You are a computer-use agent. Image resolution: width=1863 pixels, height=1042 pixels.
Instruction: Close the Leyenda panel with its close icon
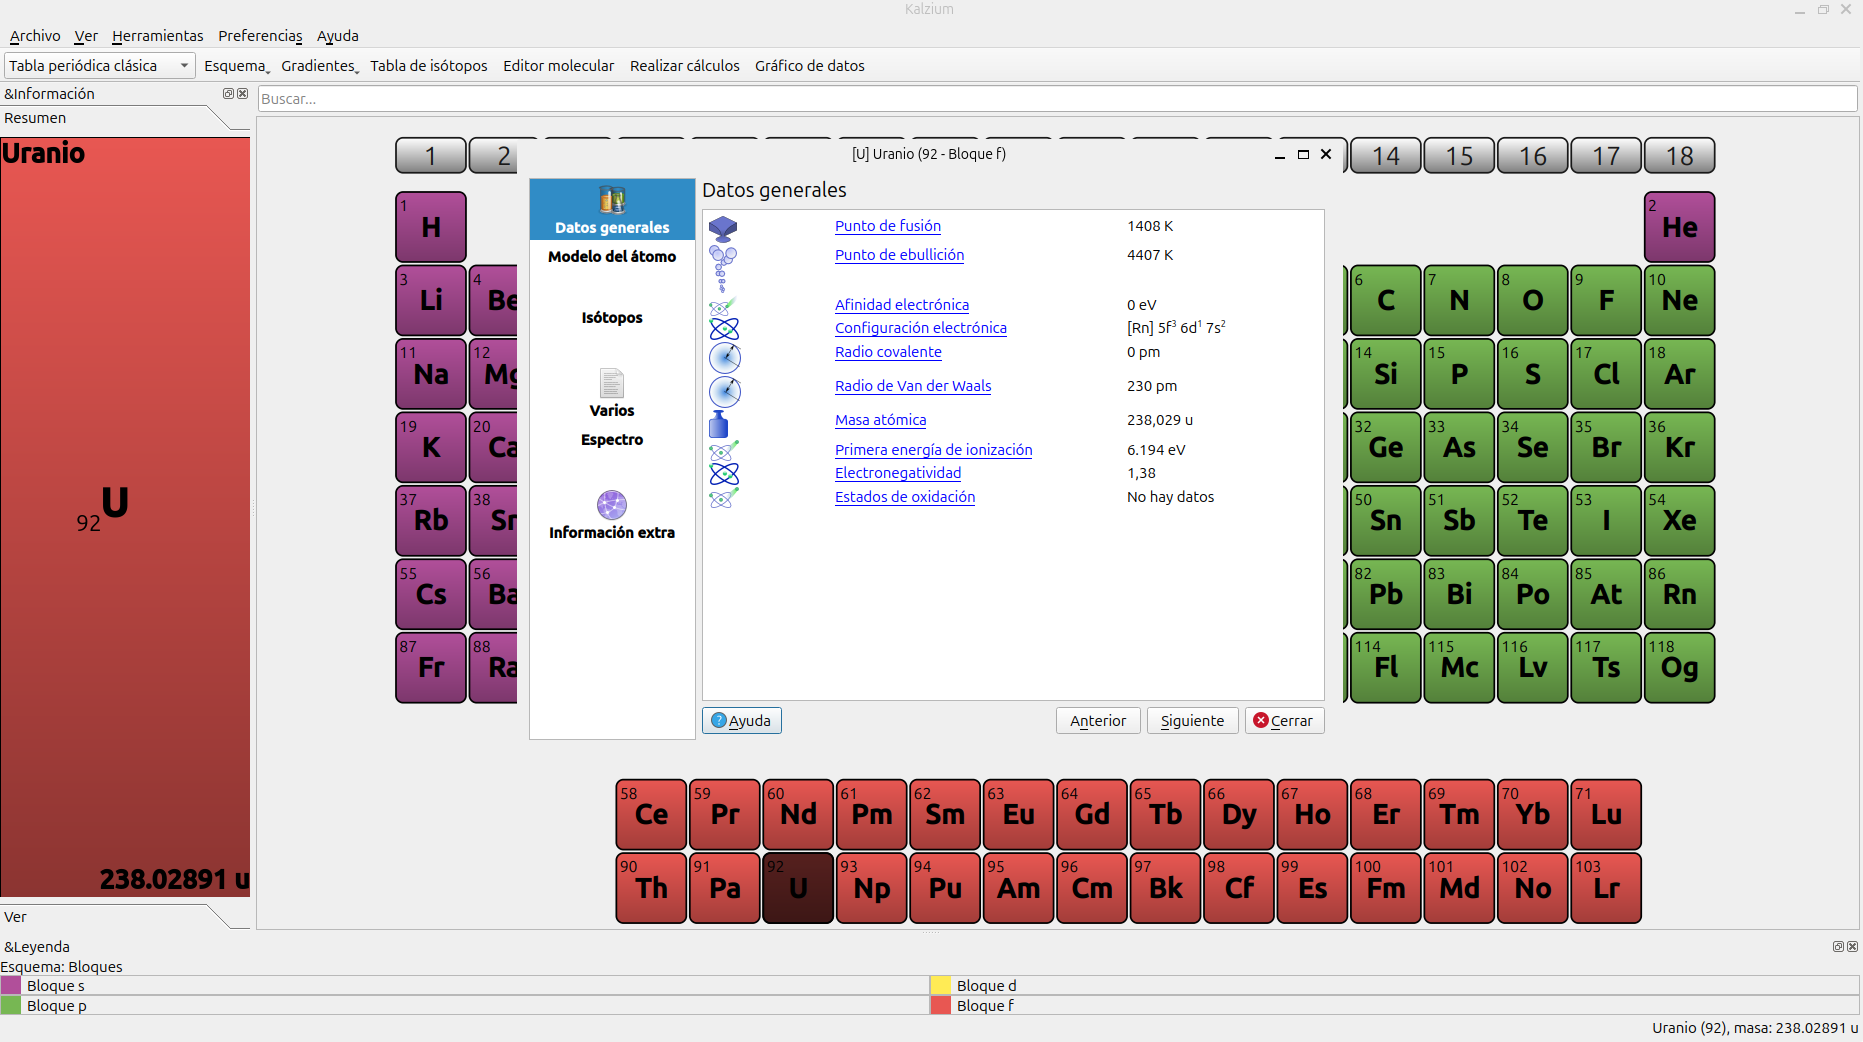pos(1852,946)
